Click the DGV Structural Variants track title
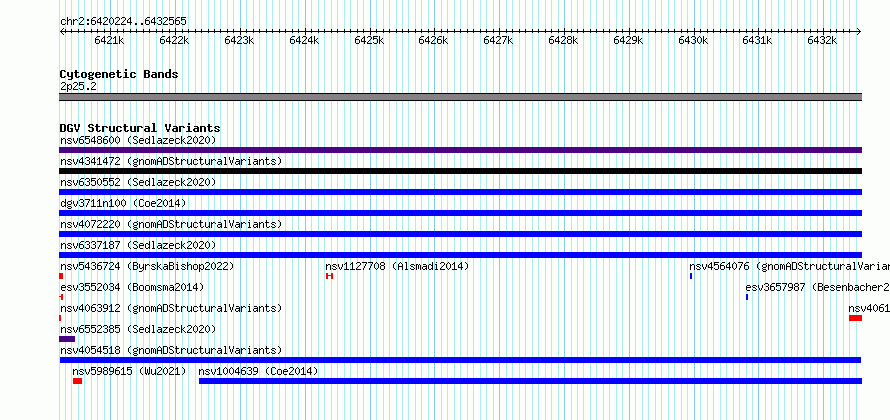Image resolution: width=890 pixels, height=420 pixels. point(140,128)
